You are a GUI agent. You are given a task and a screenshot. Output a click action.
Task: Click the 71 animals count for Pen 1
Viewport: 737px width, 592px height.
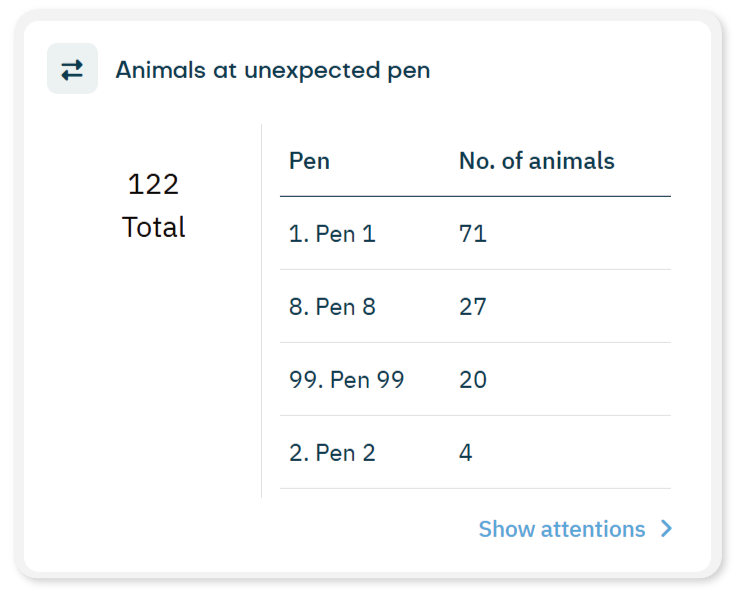pos(472,234)
